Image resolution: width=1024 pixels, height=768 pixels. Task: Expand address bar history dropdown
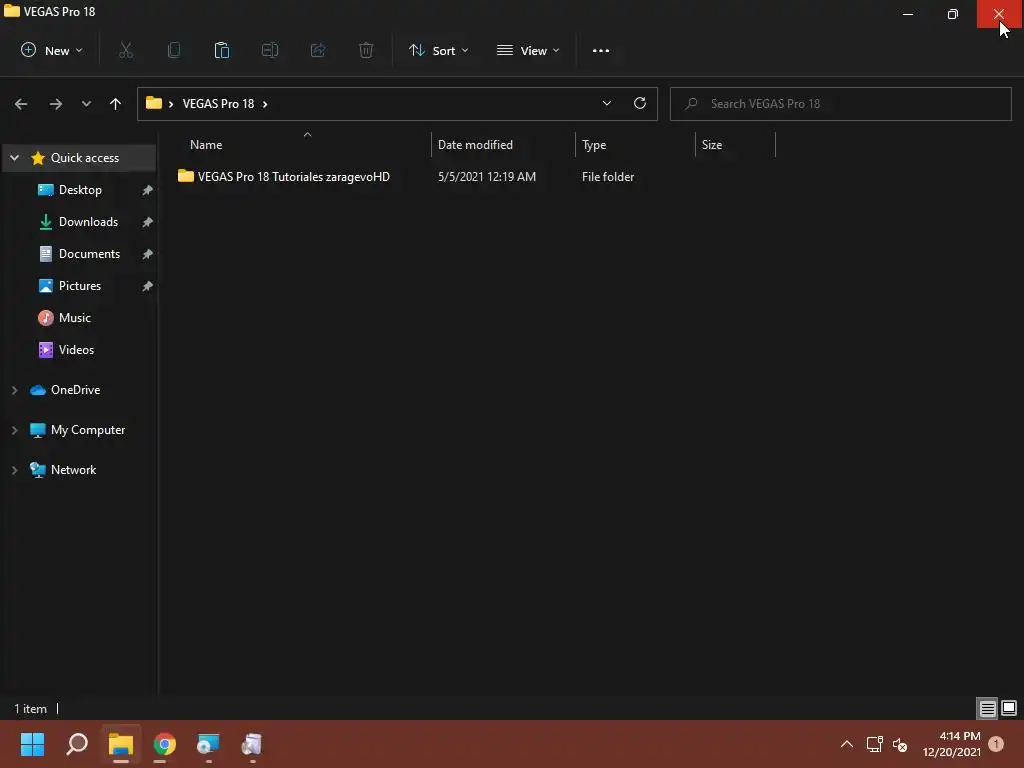(x=607, y=103)
